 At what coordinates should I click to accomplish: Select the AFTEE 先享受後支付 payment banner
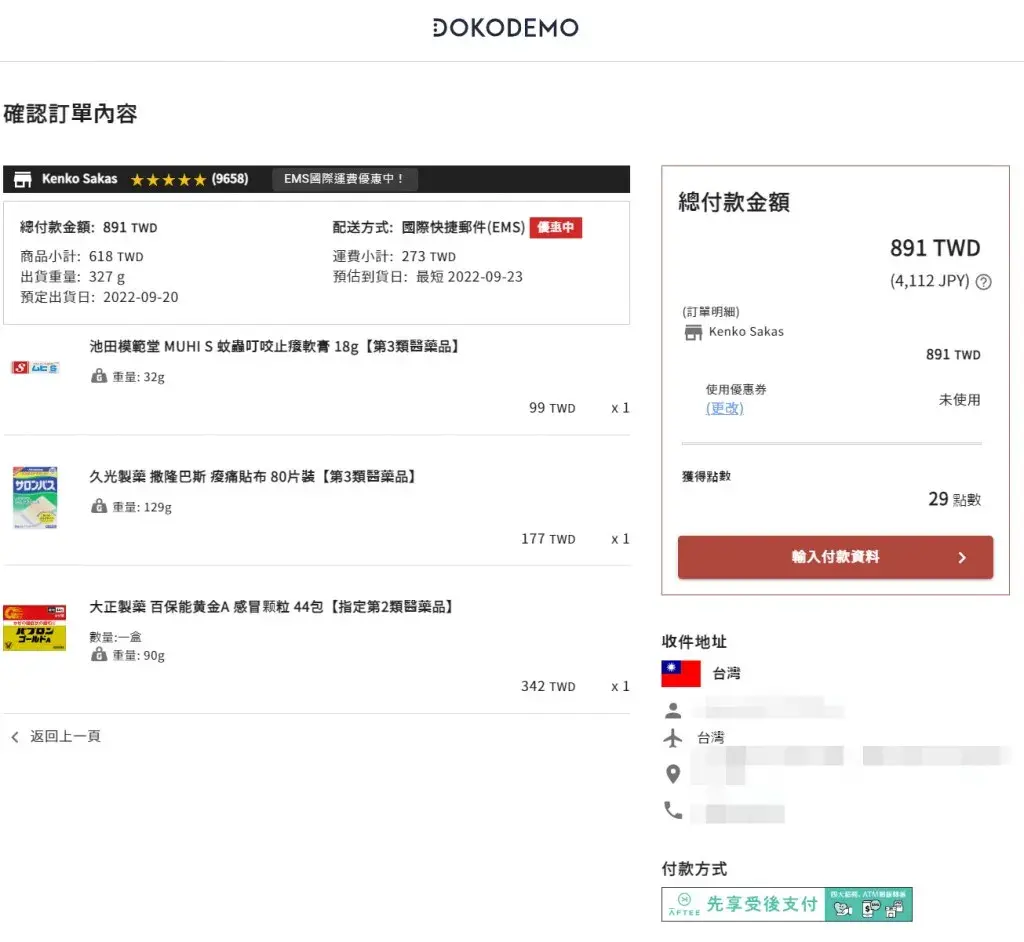tap(786, 904)
